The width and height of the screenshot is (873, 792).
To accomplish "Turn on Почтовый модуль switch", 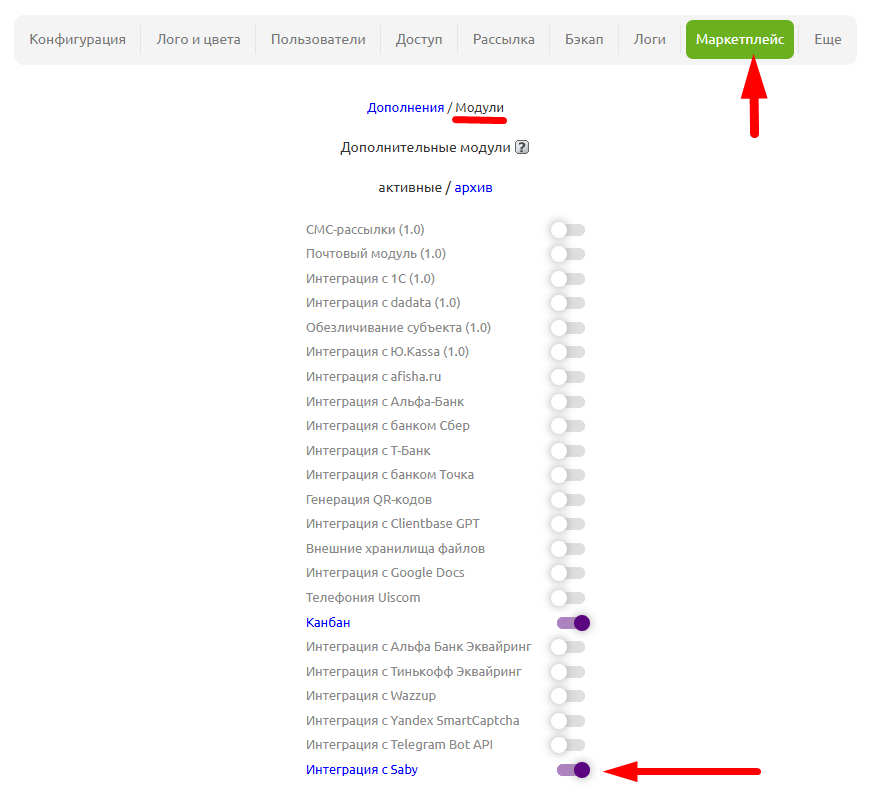I will coord(567,254).
